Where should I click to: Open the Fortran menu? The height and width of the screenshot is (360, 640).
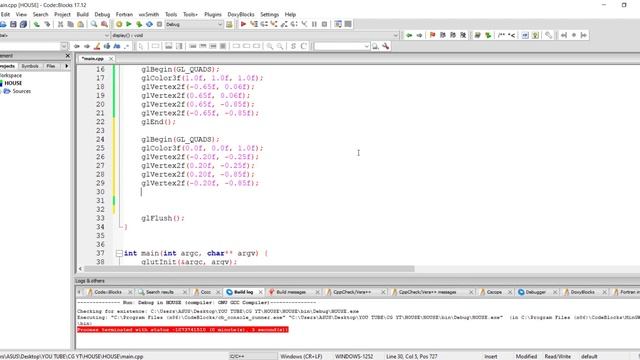point(124,14)
